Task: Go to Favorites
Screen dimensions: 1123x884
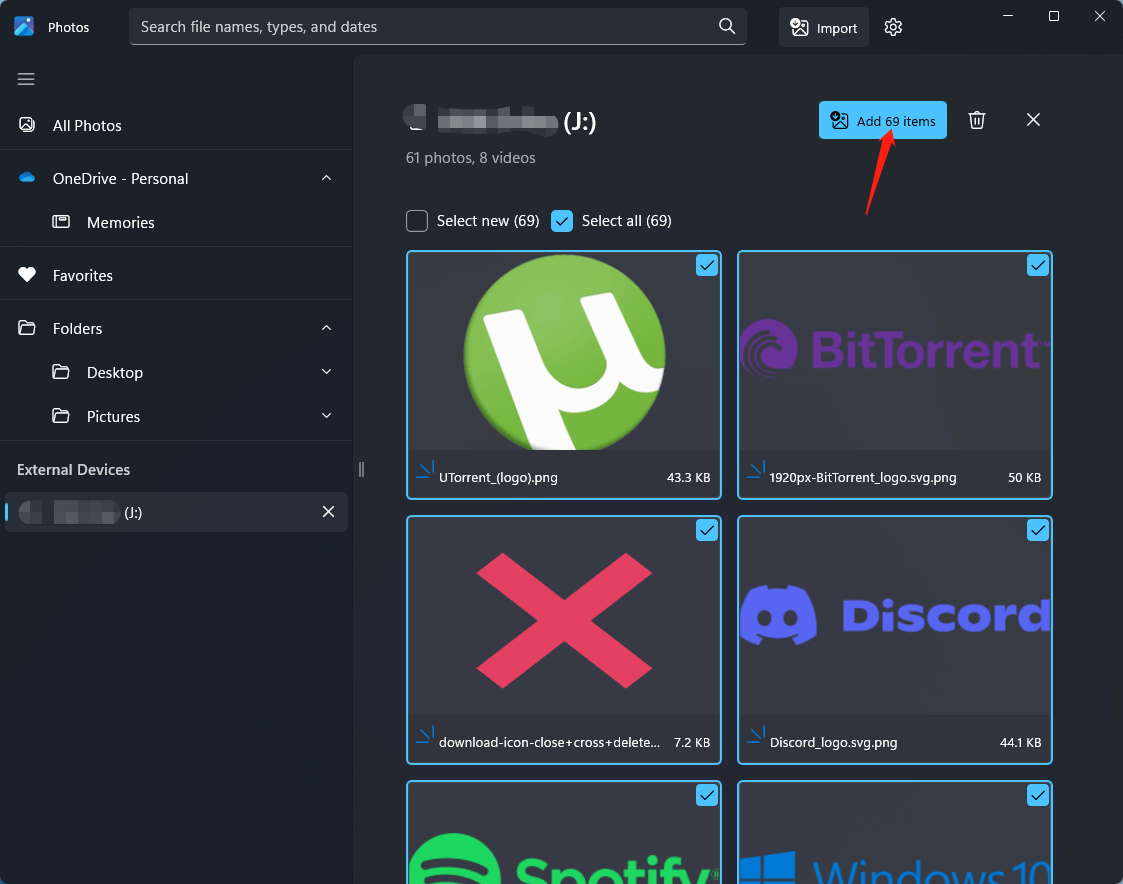Action: click(x=176, y=275)
